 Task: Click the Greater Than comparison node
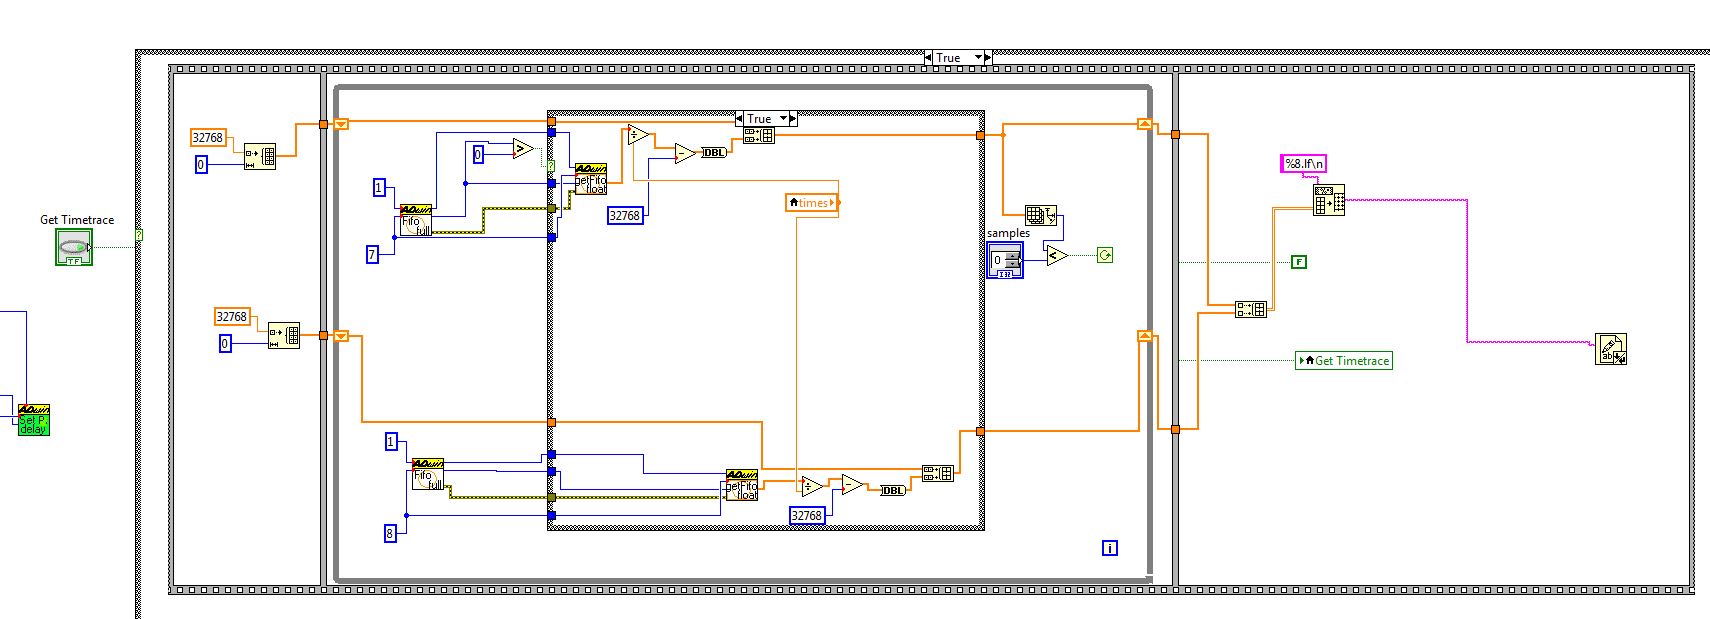(523, 149)
